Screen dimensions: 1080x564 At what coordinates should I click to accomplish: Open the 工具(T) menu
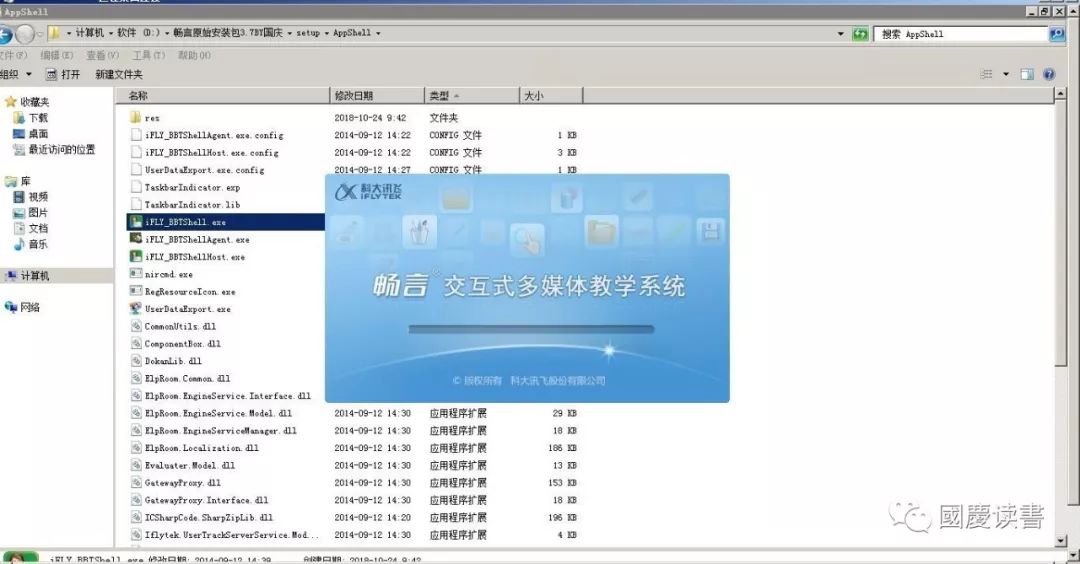pyautogui.click(x=149, y=55)
